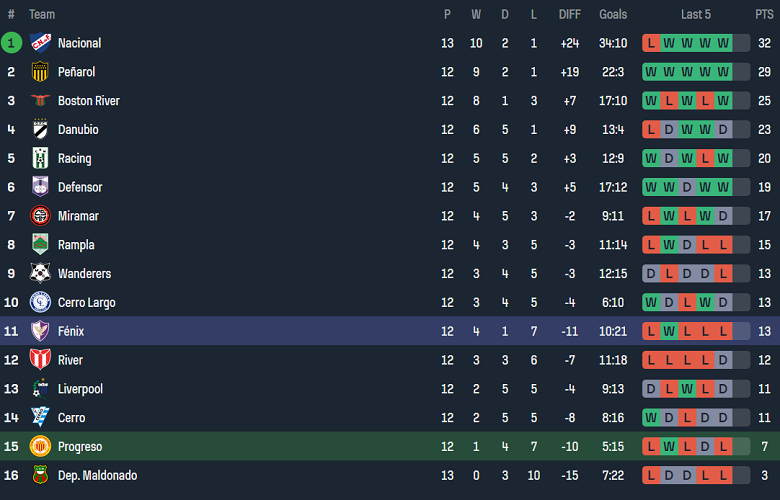Click the Cerro Largo crest icon
The image size is (780, 500).
click(40, 302)
